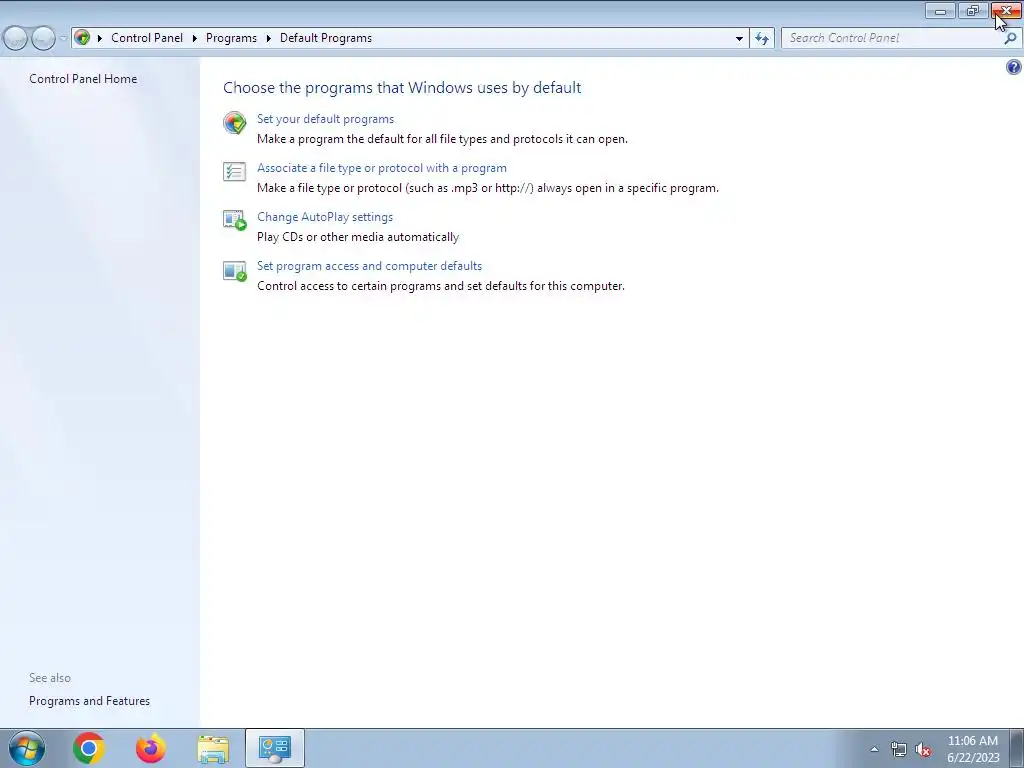This screenshot has width=1024, height=768.
Task: Go to Control Panel Home
Action: point(83,78)
